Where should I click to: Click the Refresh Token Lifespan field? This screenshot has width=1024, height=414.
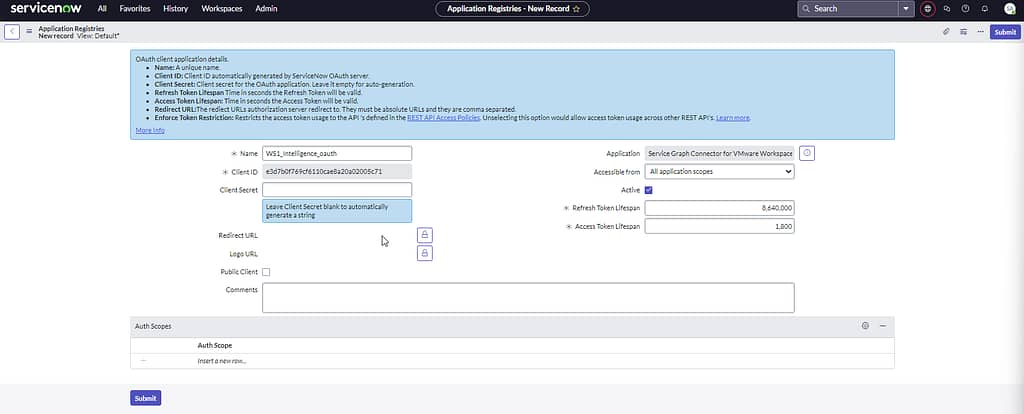719,208
